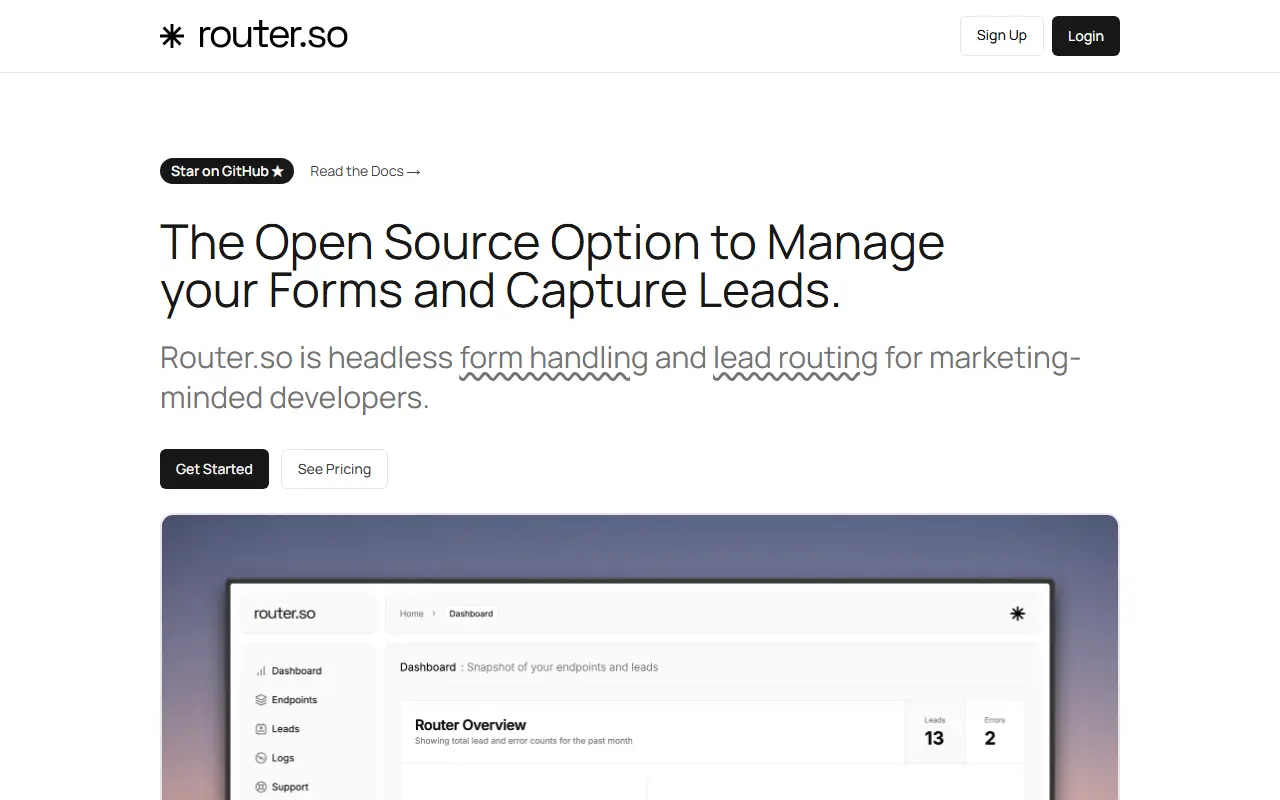Select Dashboard in the preview sidebar
Image resolution: width=1280 pixels, height=800 pixels.
[296, 671]
